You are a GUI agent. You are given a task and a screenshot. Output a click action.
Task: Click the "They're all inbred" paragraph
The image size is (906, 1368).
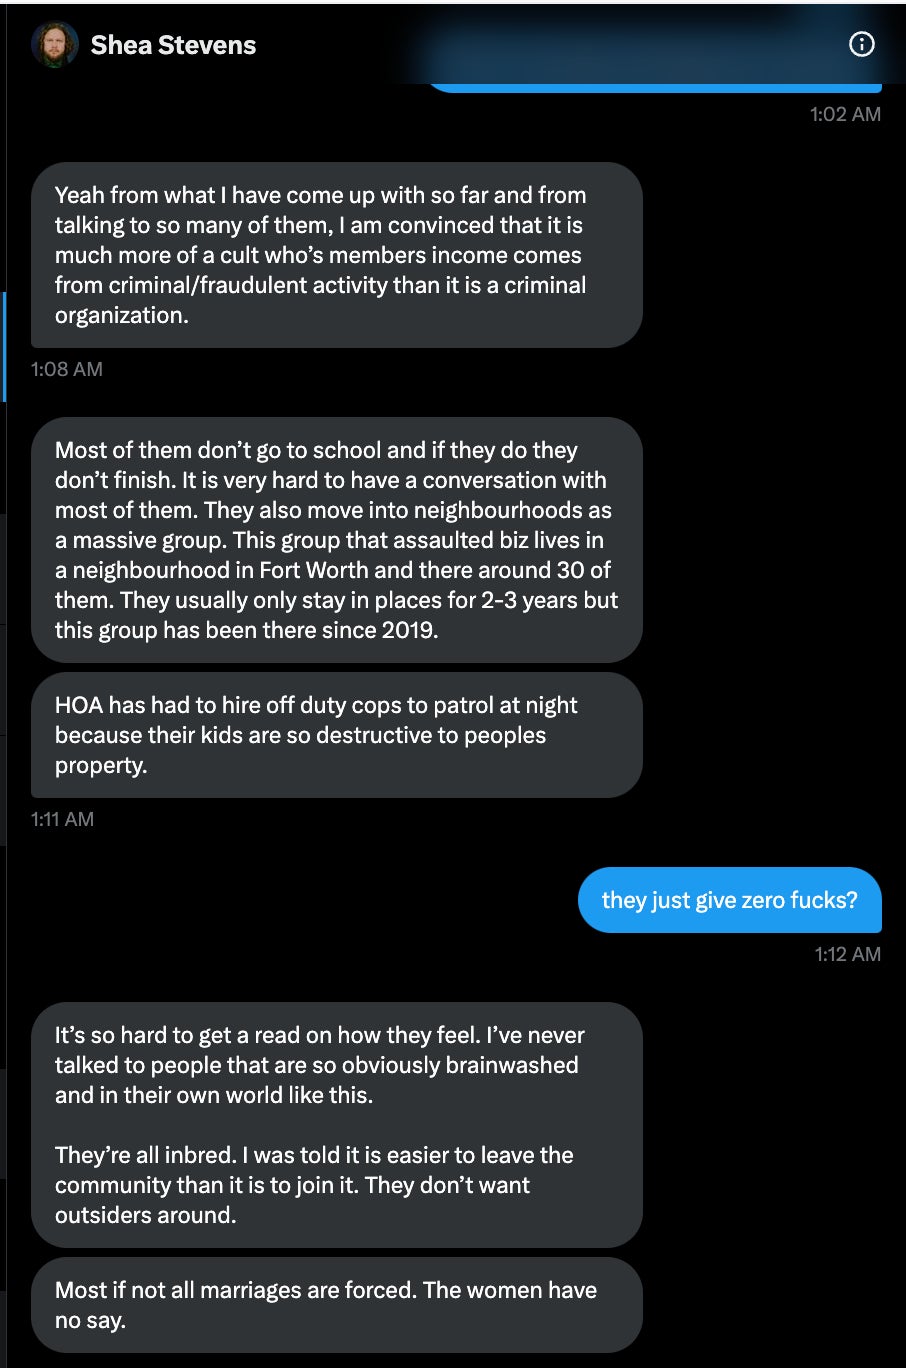313,1185
